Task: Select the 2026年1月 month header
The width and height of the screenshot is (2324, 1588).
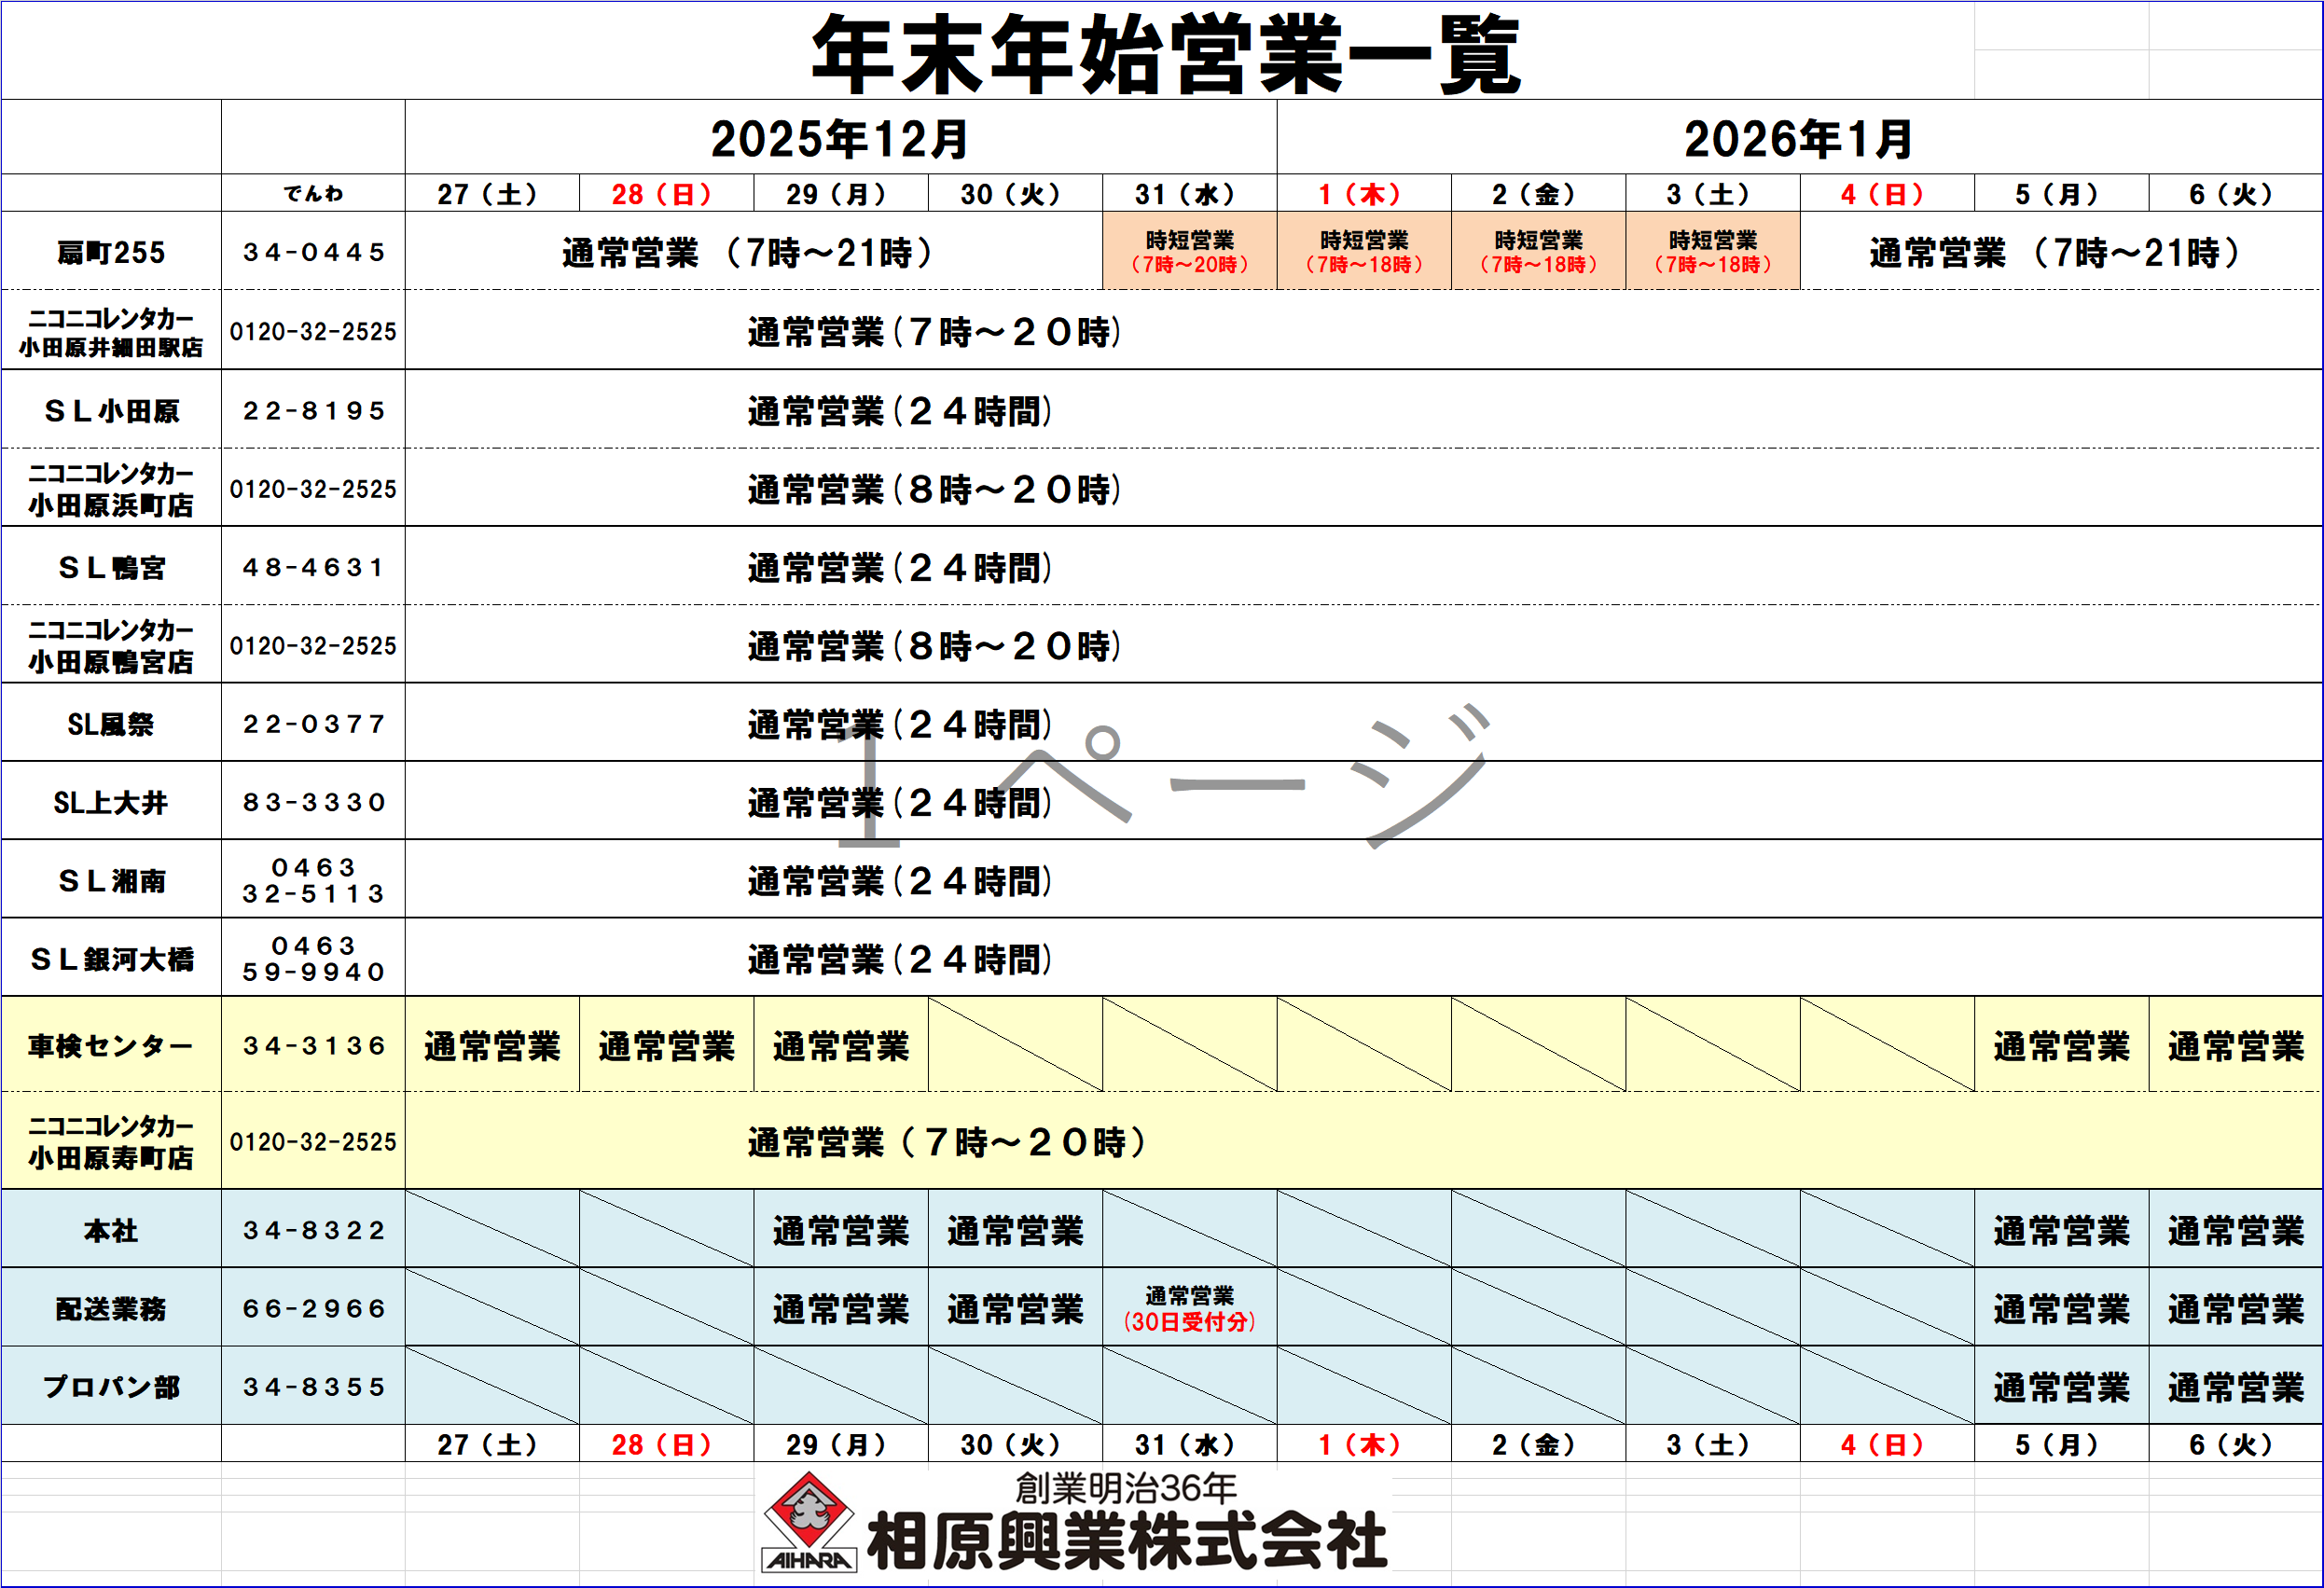Action: coord(1798,139)
